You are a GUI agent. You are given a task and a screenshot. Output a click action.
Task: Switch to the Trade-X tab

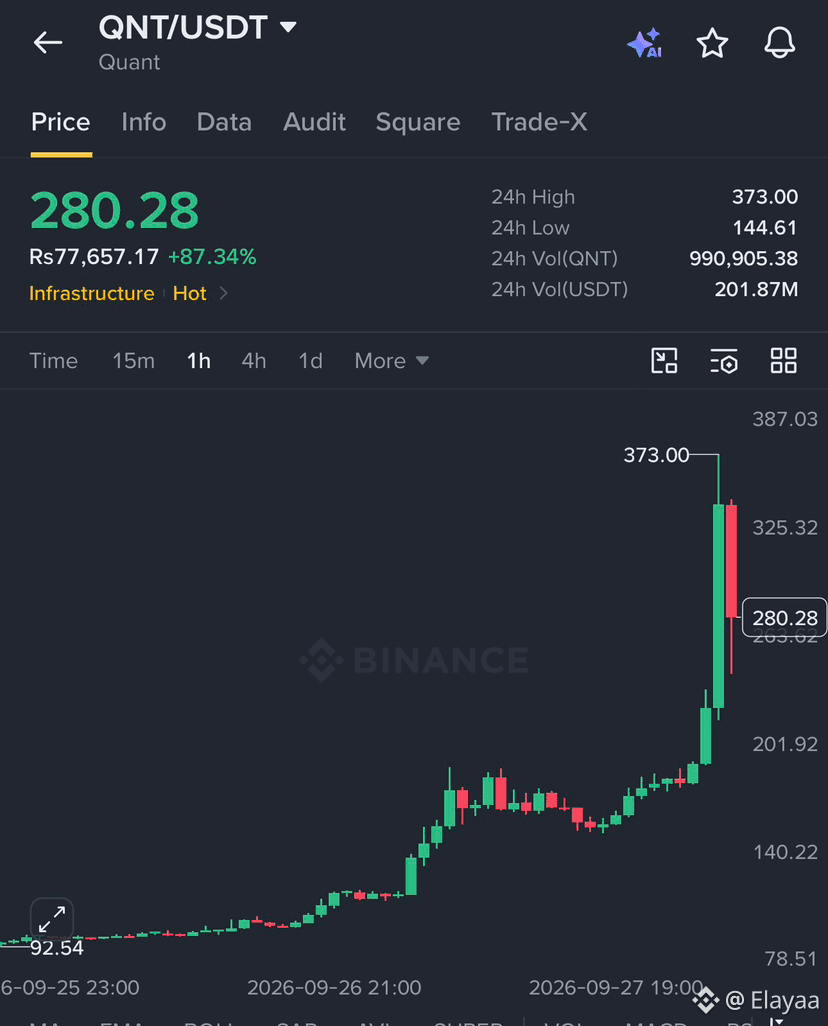tap(539, 122)
